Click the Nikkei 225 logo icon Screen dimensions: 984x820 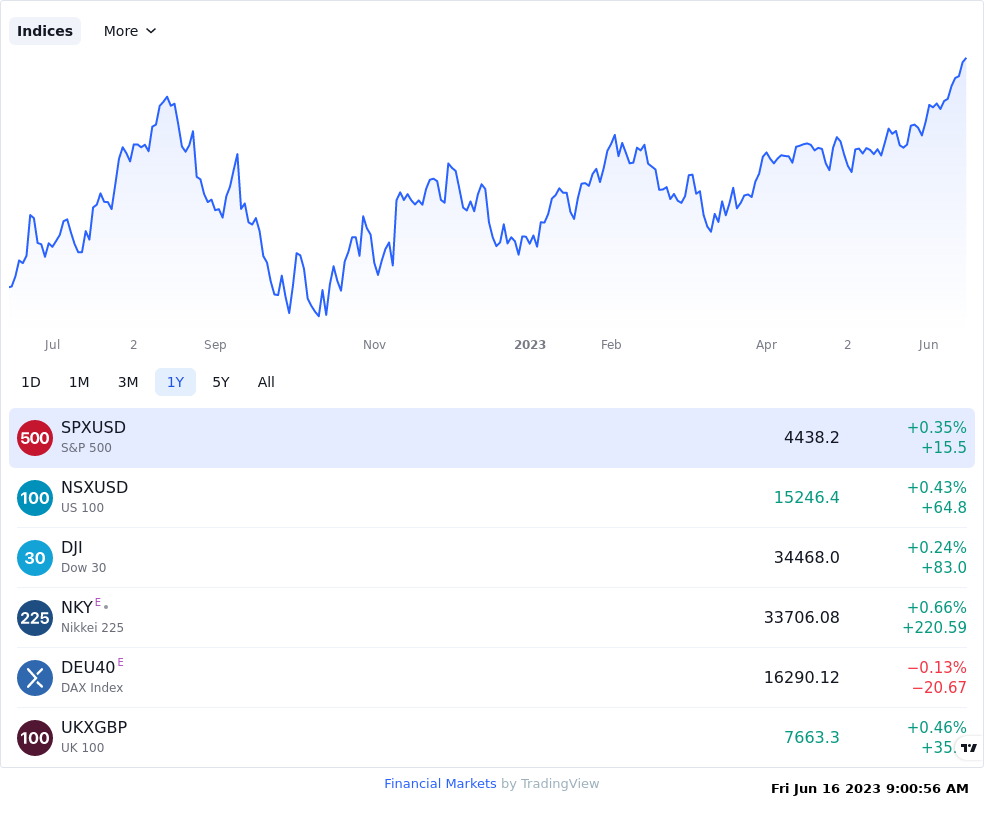click(x=35, y=618)
